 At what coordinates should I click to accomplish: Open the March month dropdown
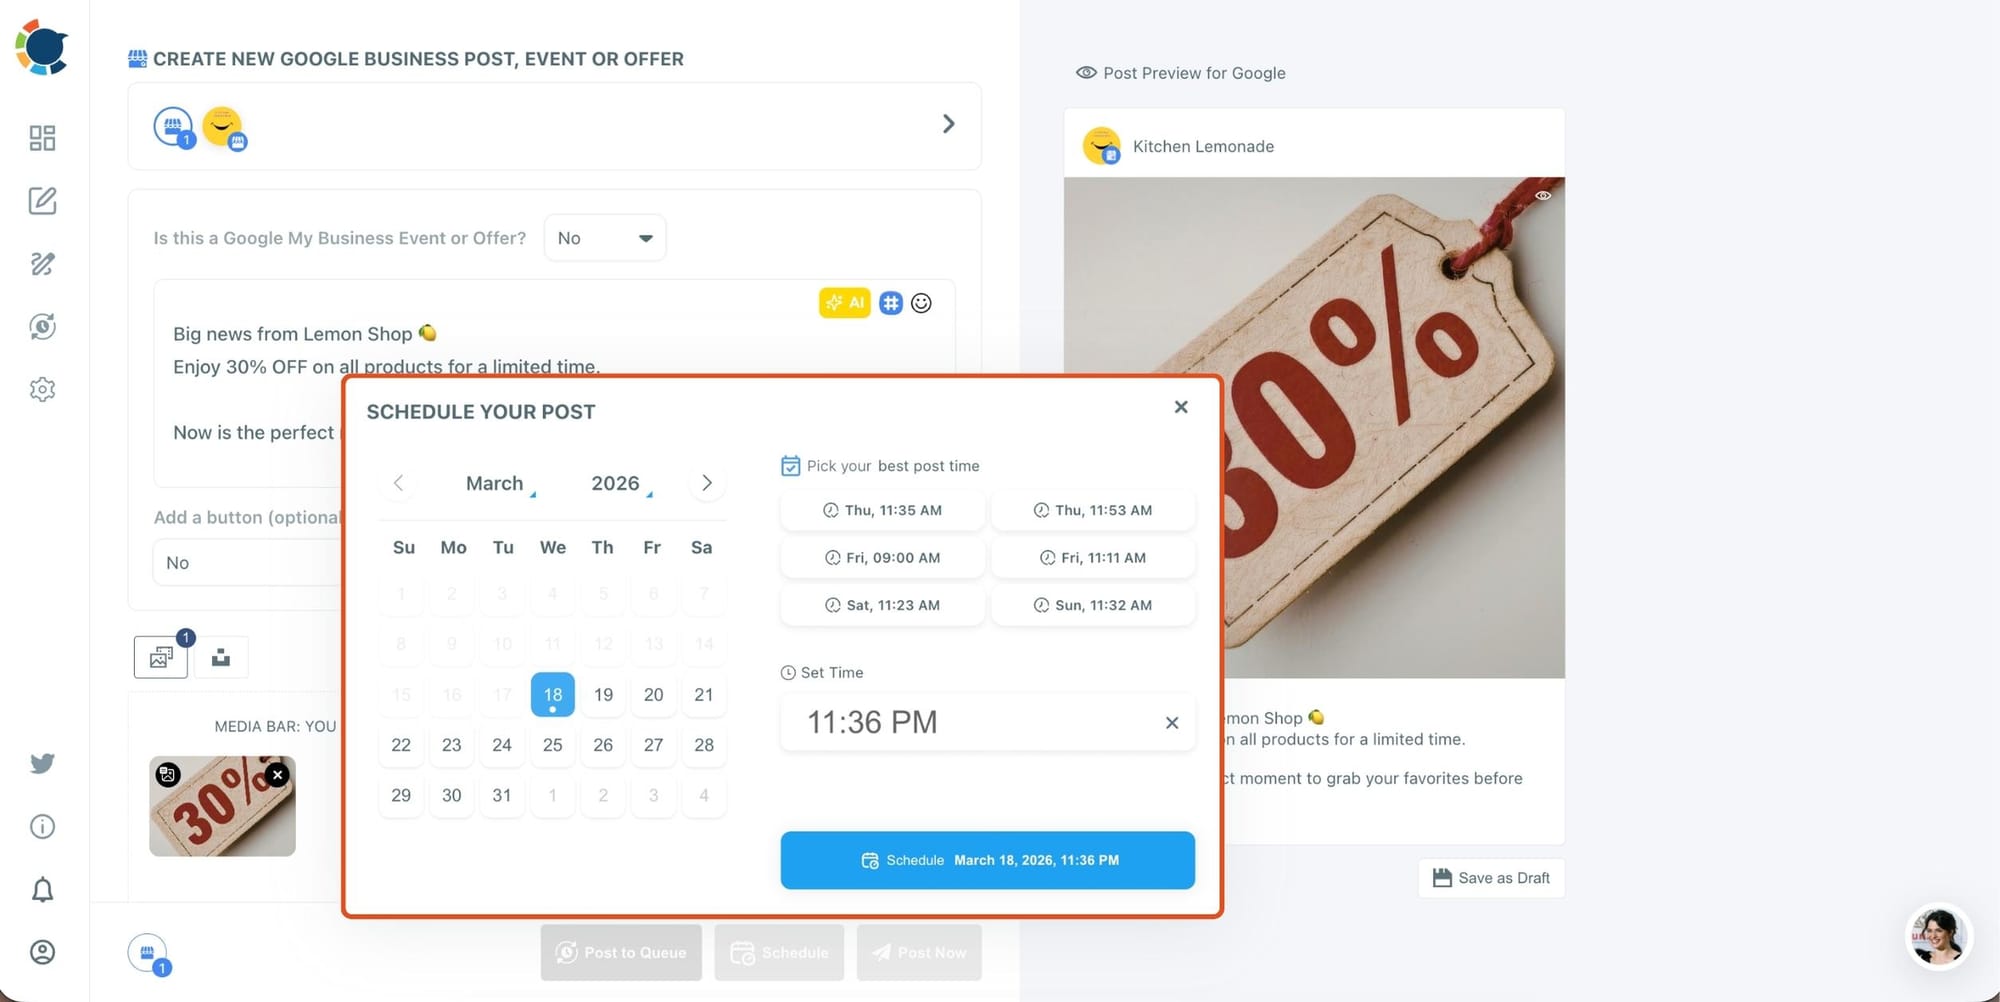500,484
